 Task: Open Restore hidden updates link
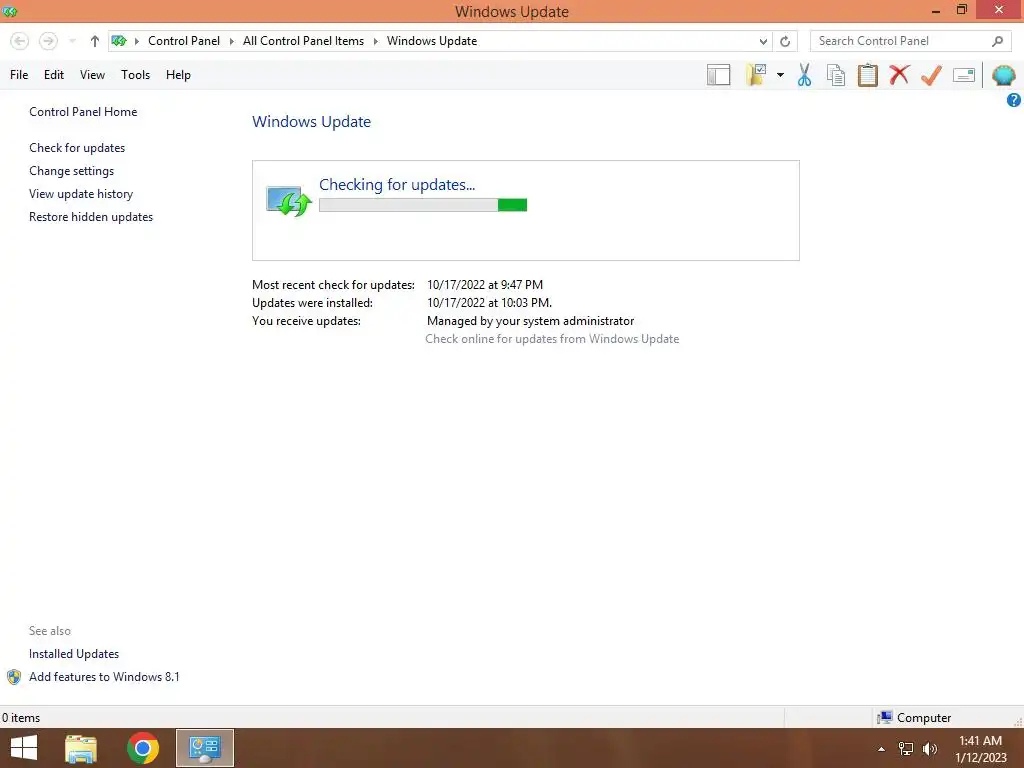coord(91,217)
